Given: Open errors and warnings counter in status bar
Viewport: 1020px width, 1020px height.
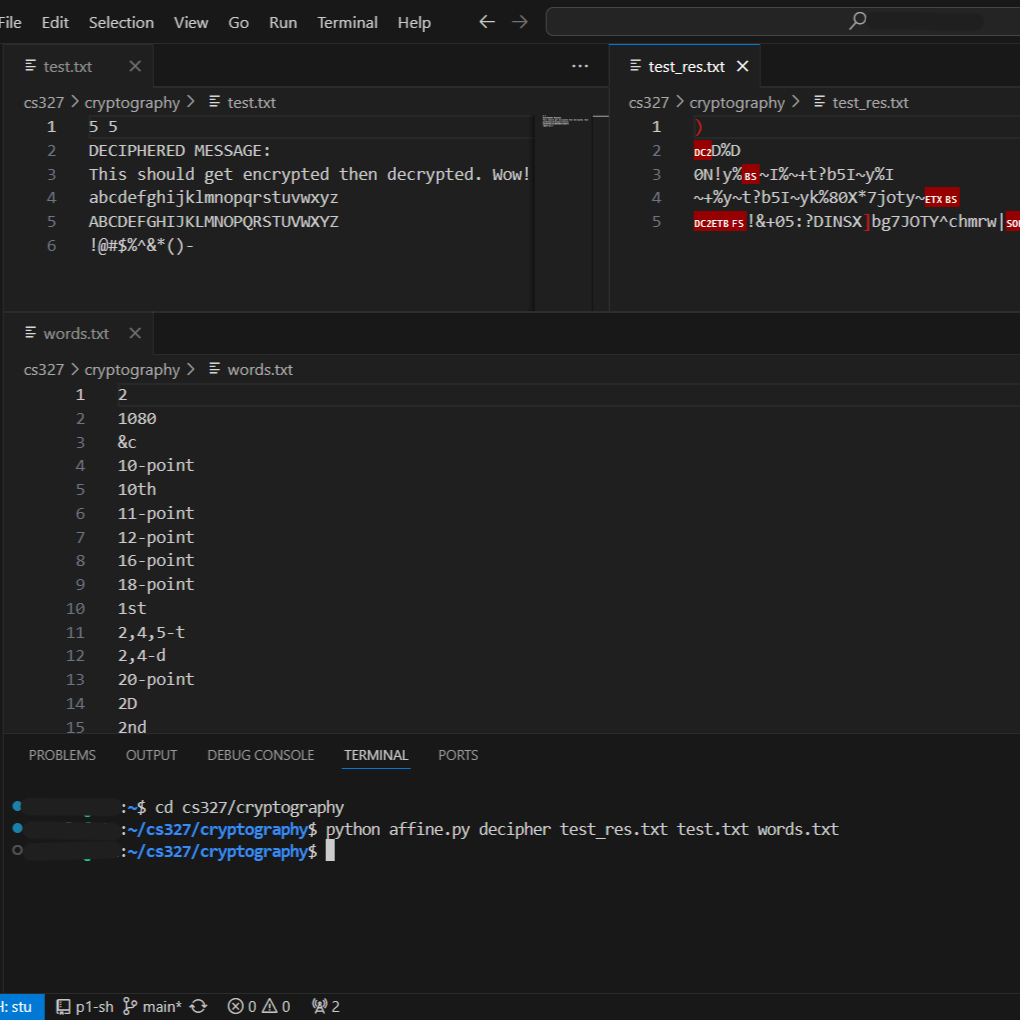Looking at the screenshot, I should [258, 1006].
